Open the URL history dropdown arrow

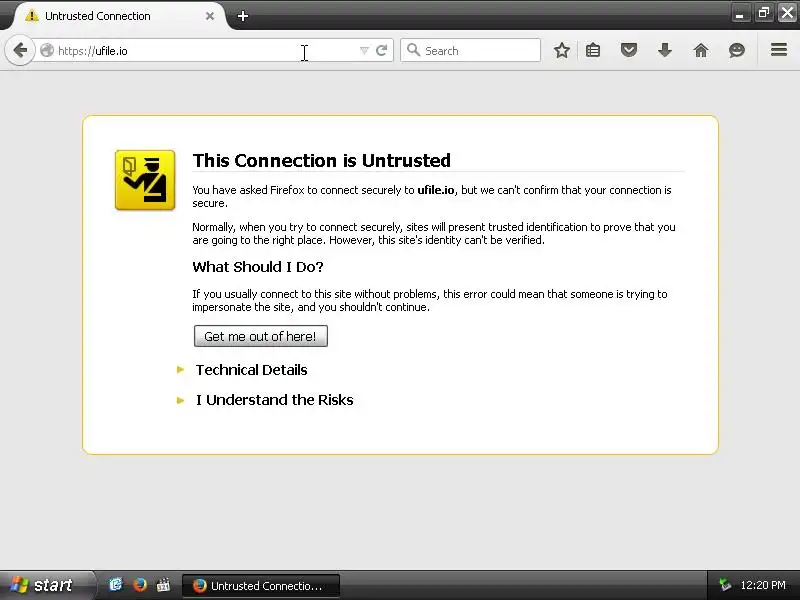tap(364, 51)
